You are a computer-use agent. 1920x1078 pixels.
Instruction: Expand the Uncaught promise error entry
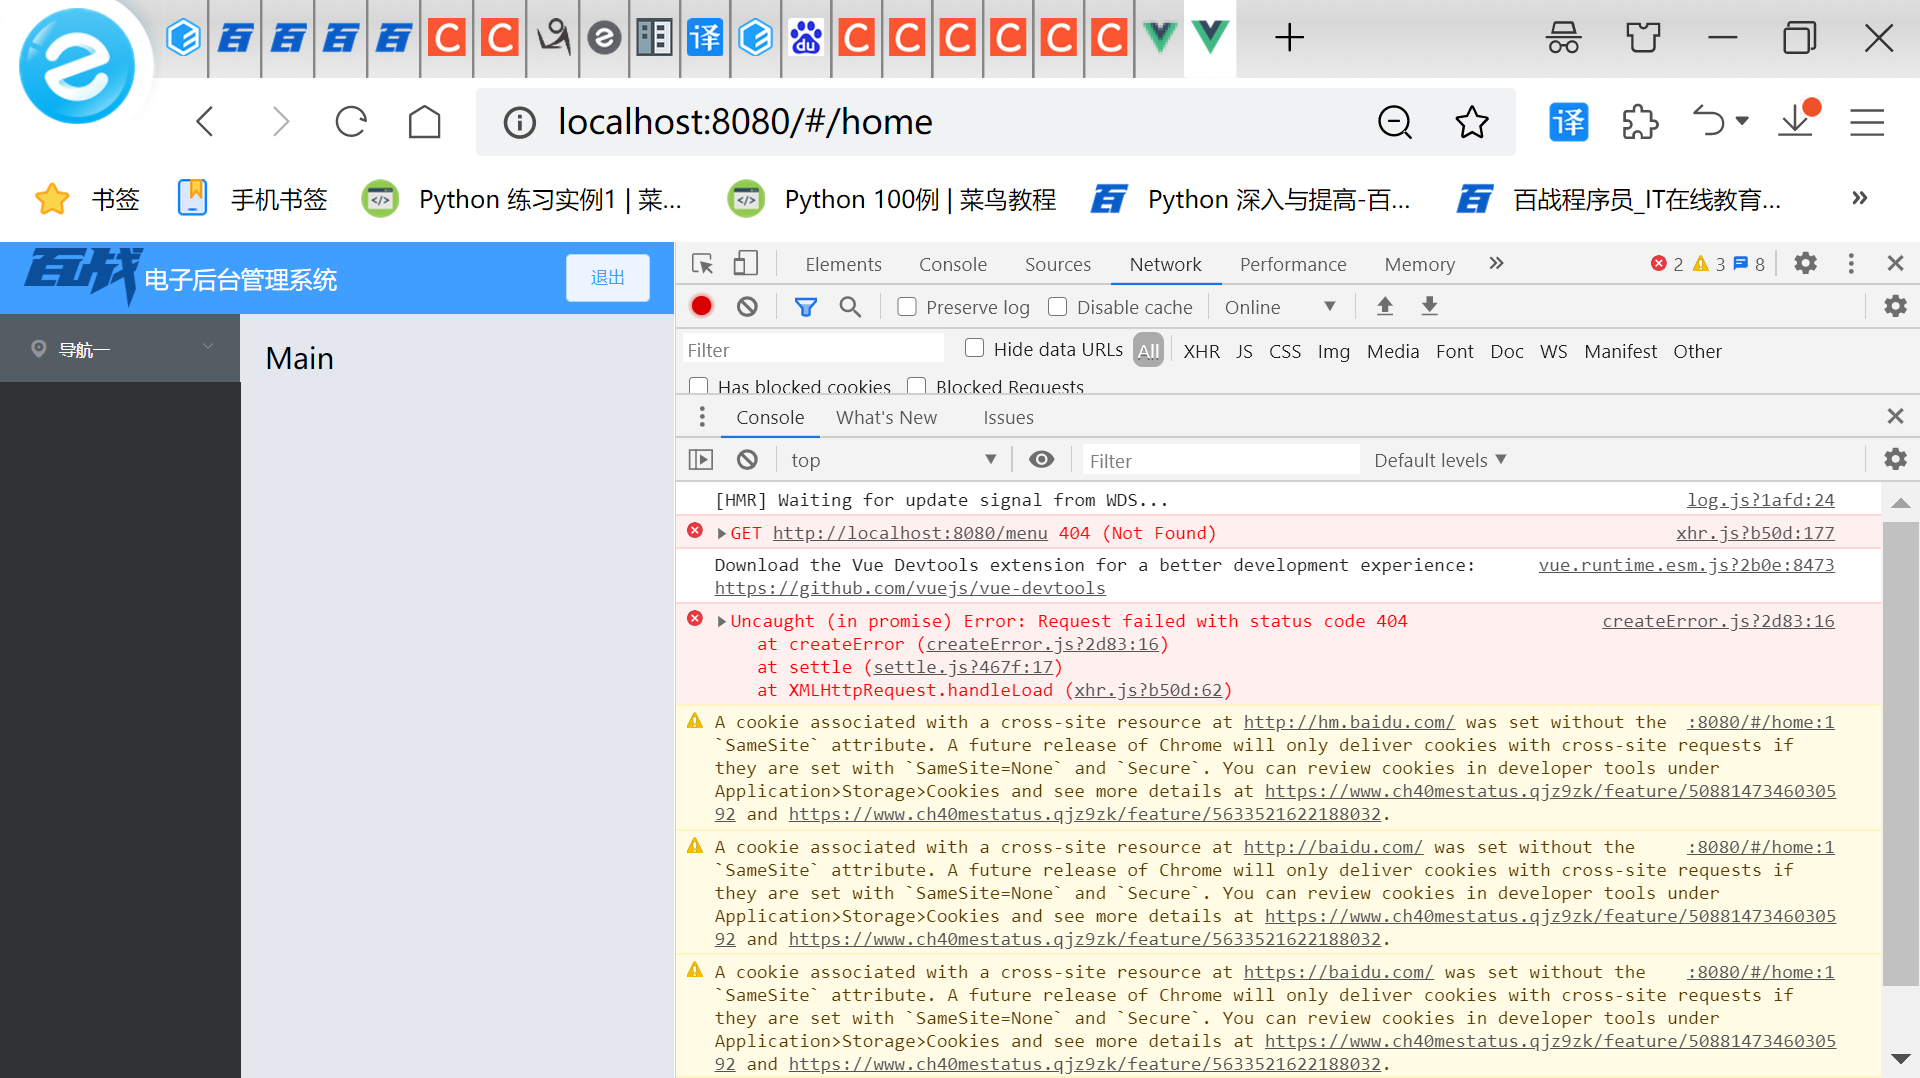pyautogui.click(x=722, y=622)
